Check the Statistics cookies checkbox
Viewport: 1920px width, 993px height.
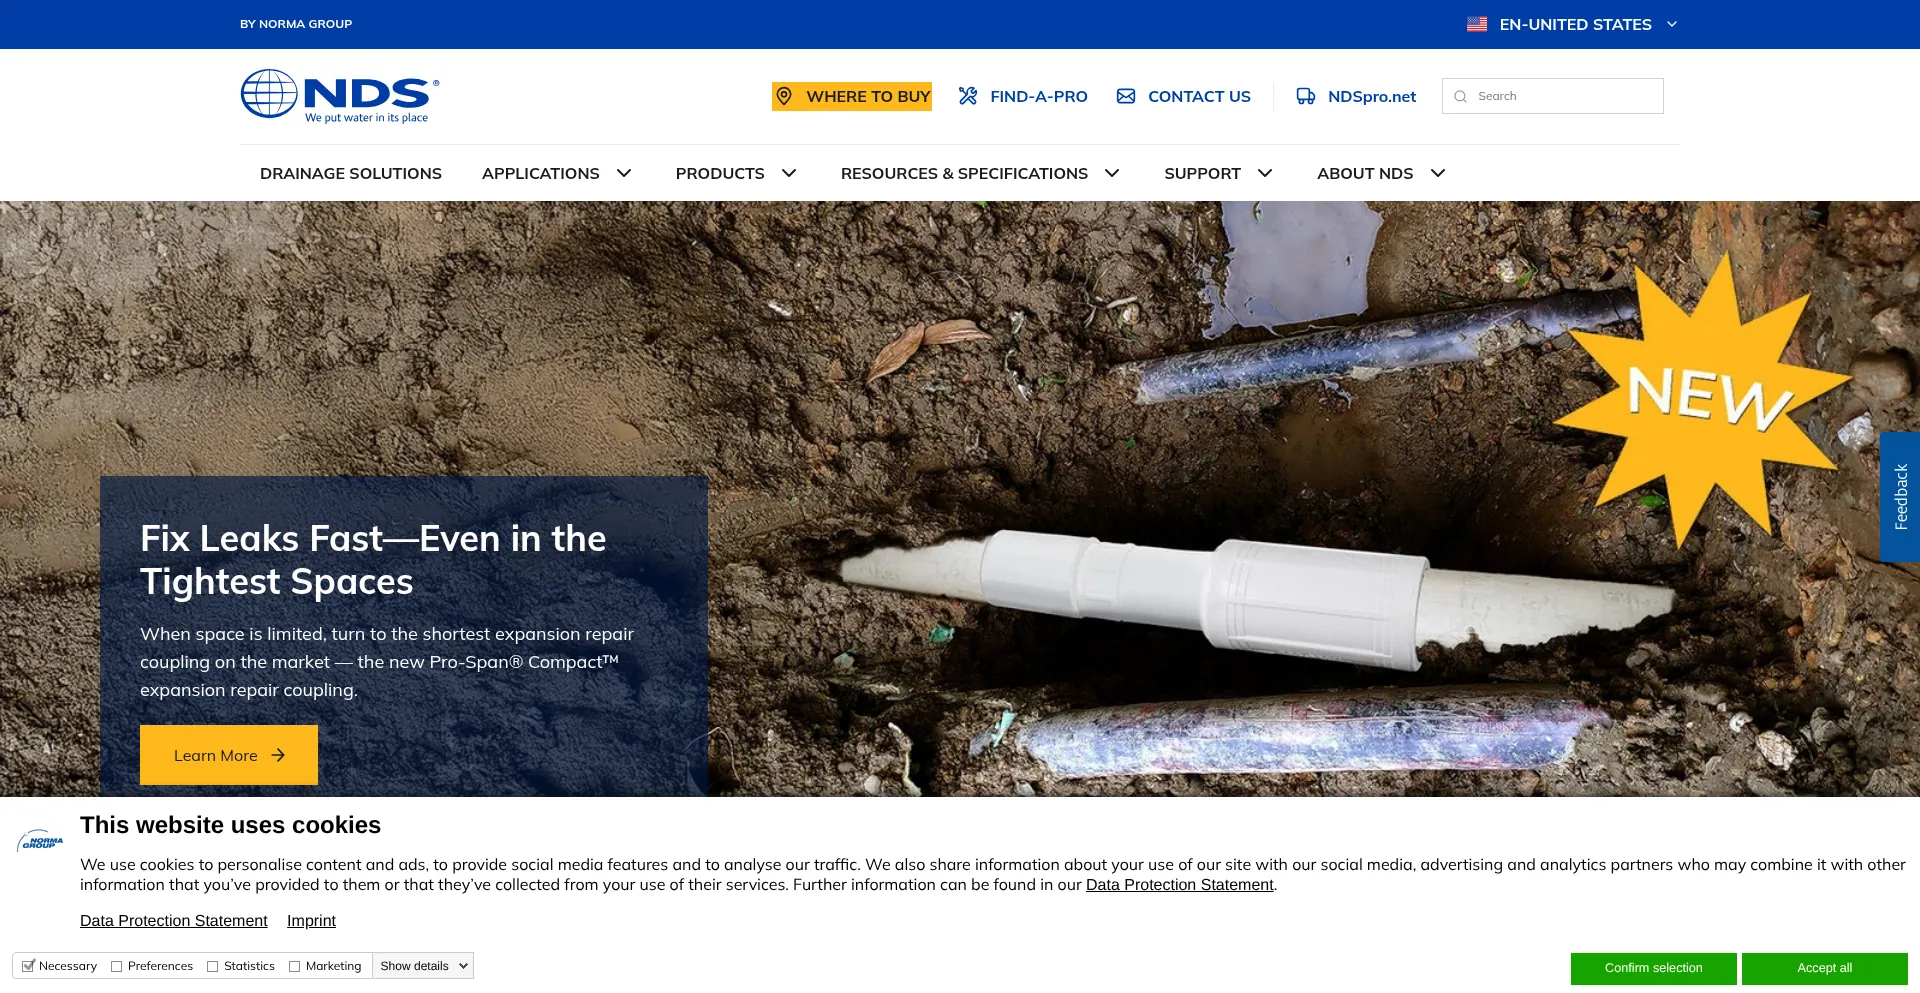click(x=213, y=966)
